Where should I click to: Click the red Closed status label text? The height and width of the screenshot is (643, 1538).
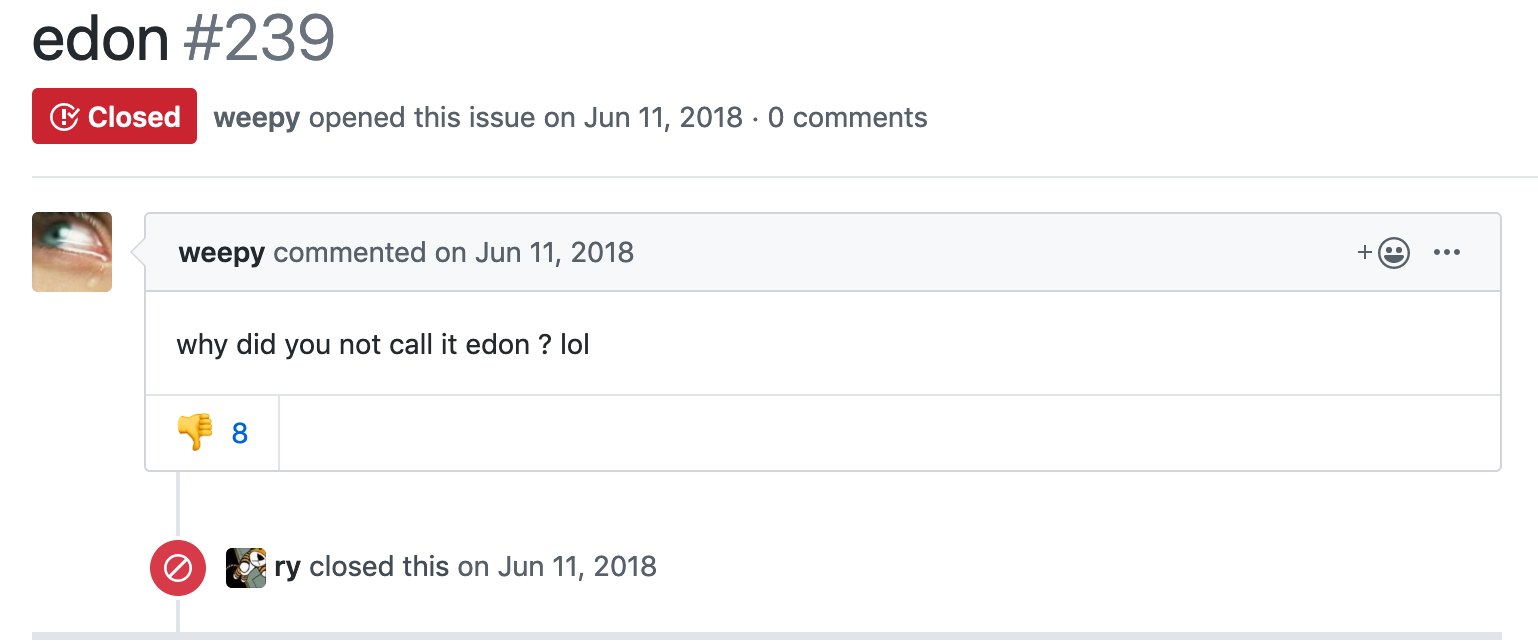(x=134, y=117)
